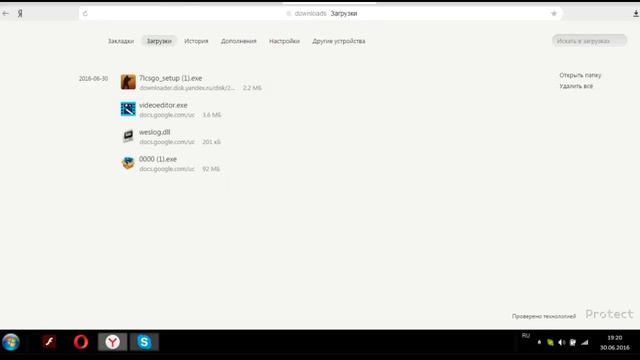Open the volume speaker tray icon
This screenshot has height=360, width=640.
562,342
